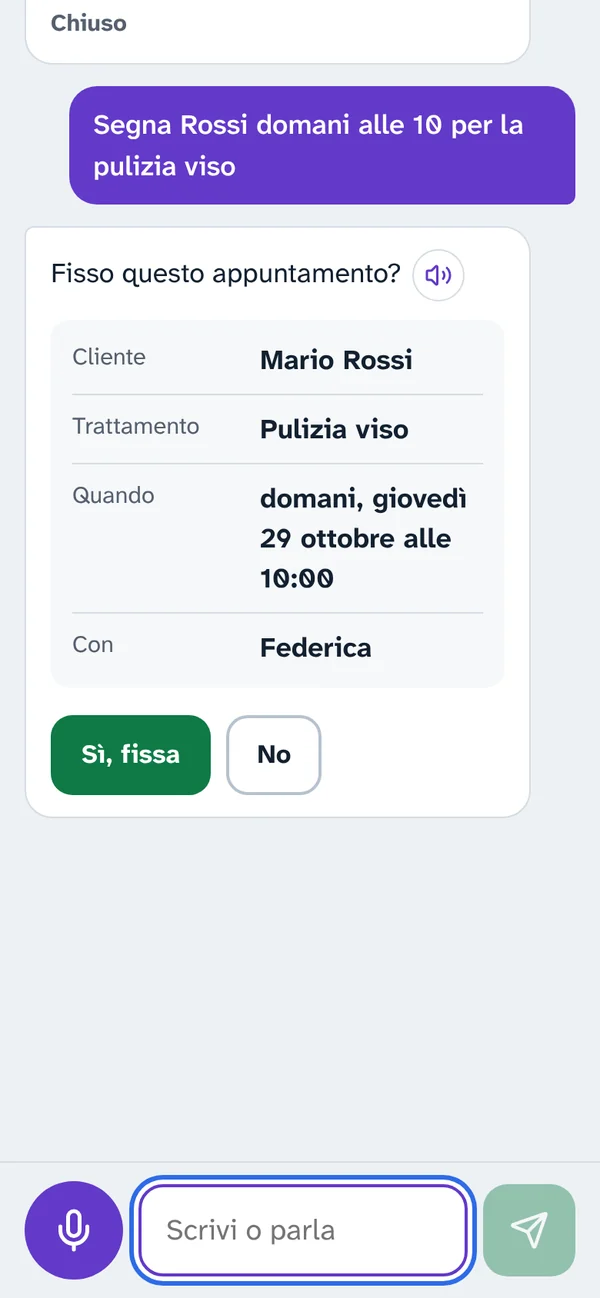Click the Fisso questo appuntamento? heading

[226, 273]
